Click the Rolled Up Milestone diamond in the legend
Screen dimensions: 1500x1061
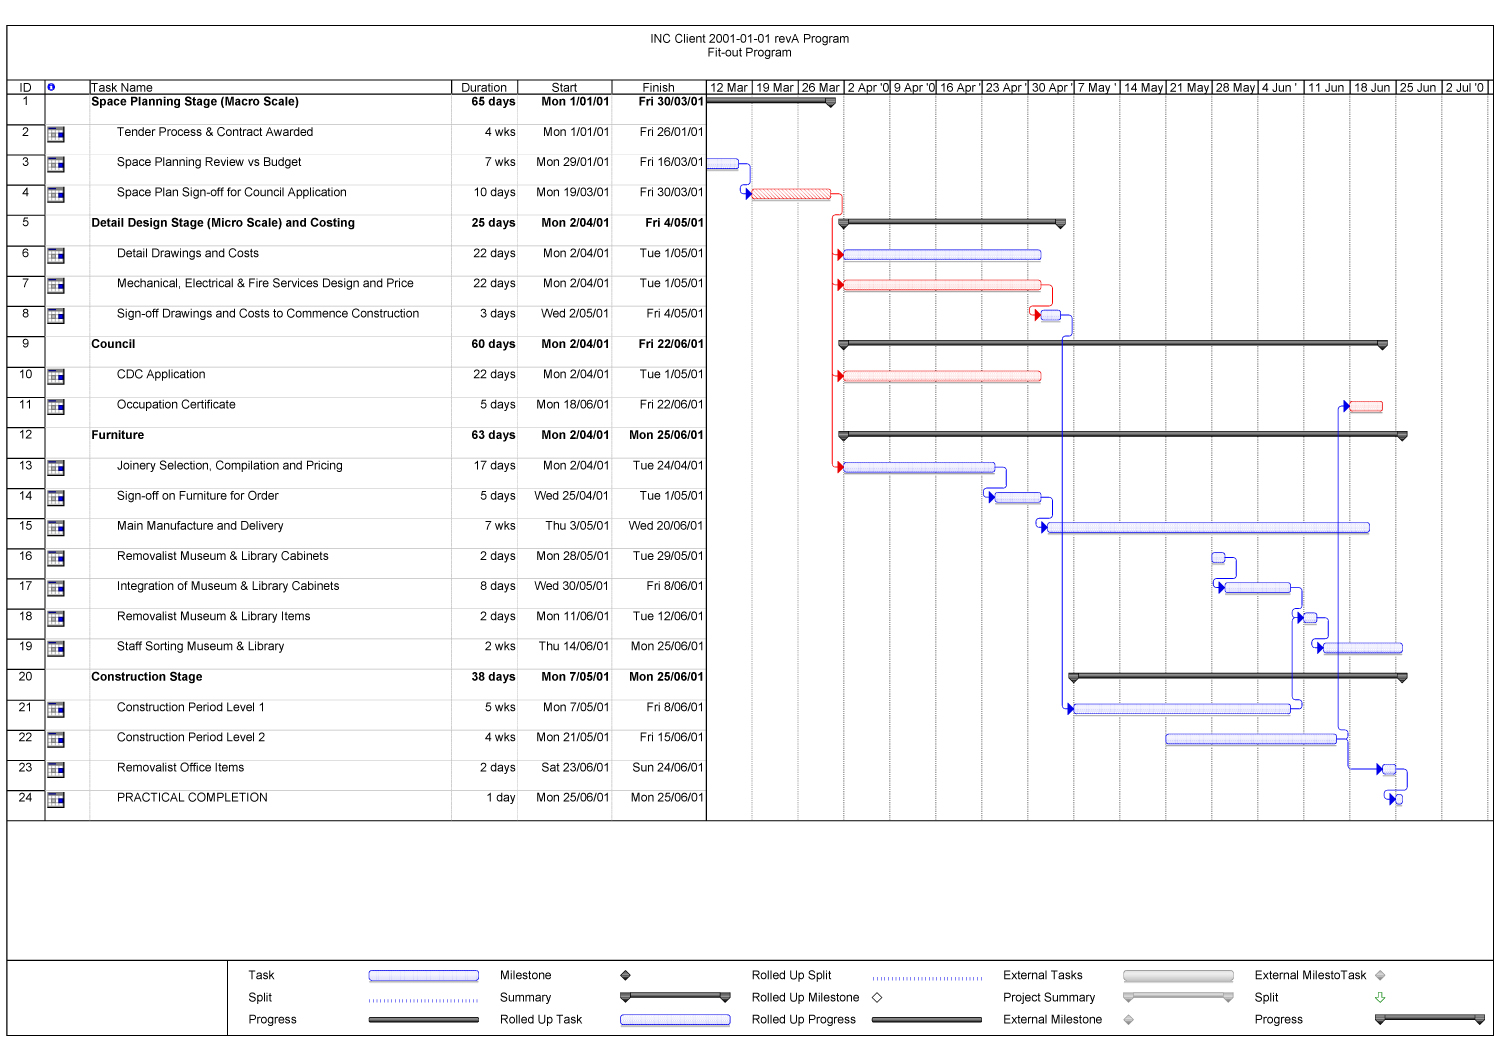coord(877,997)
